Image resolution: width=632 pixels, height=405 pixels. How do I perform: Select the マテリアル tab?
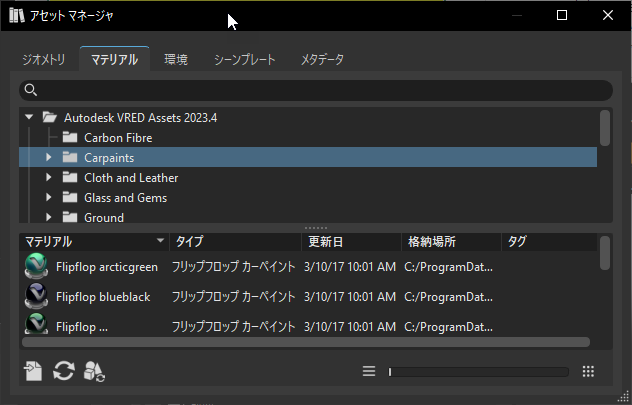[114, 60]
